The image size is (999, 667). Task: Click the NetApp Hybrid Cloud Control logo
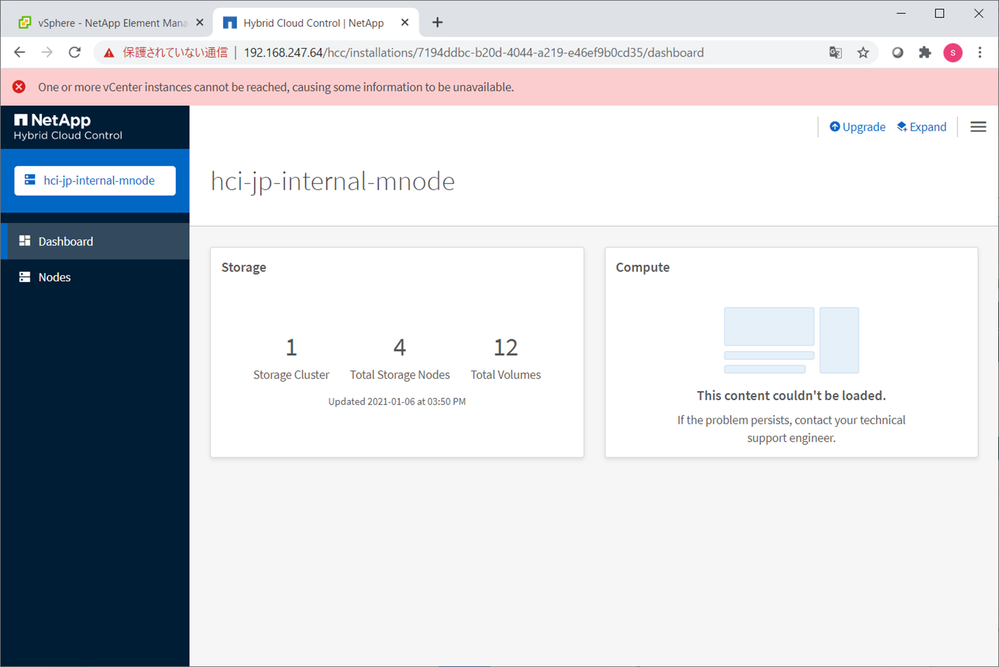(x=68, y=127)
